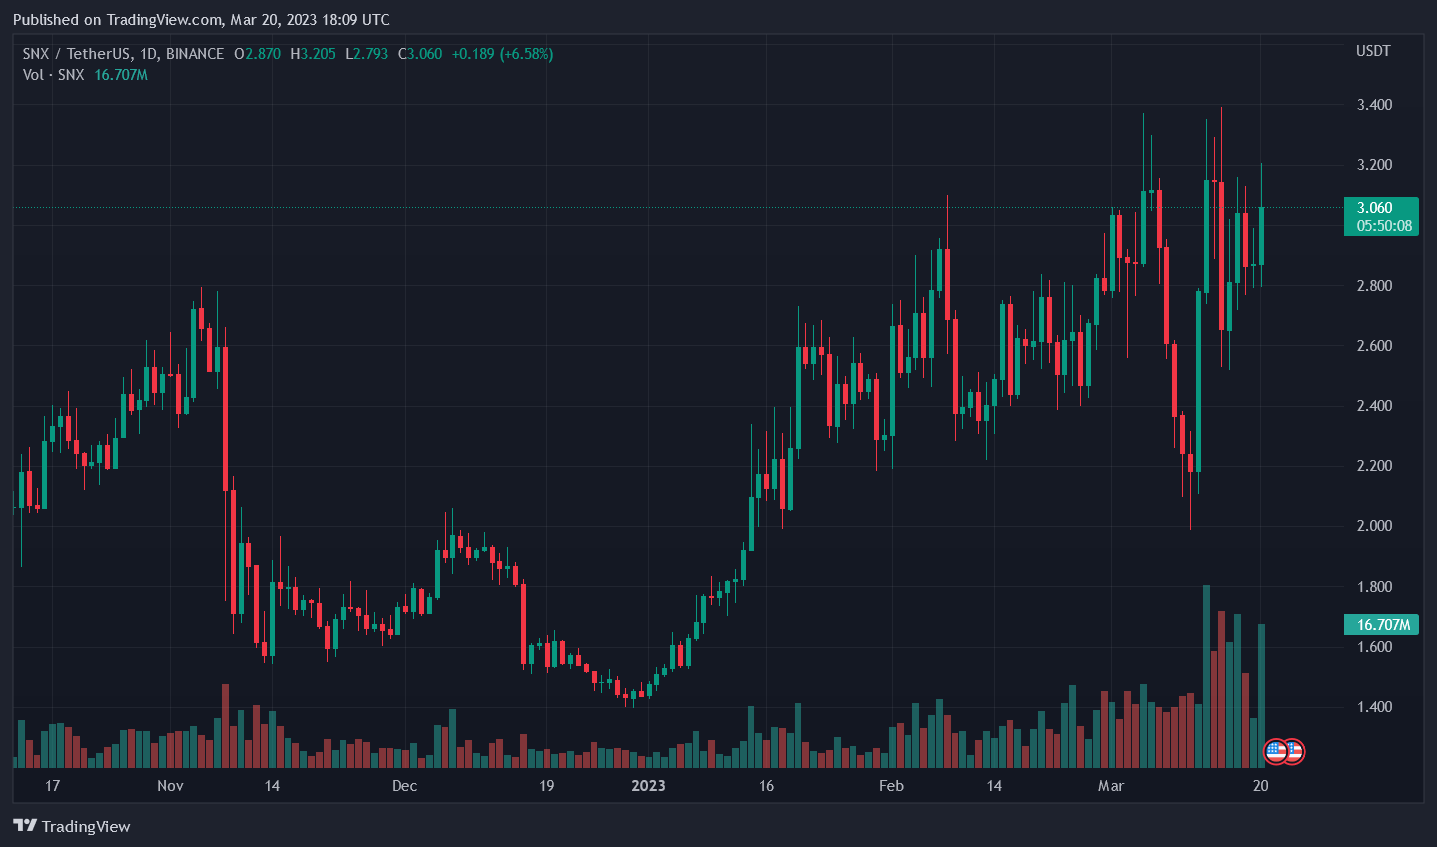Click the 17 date label on time axis
Image resolution: width=1437 pixels, height=847 pixels.
point(52,786)
